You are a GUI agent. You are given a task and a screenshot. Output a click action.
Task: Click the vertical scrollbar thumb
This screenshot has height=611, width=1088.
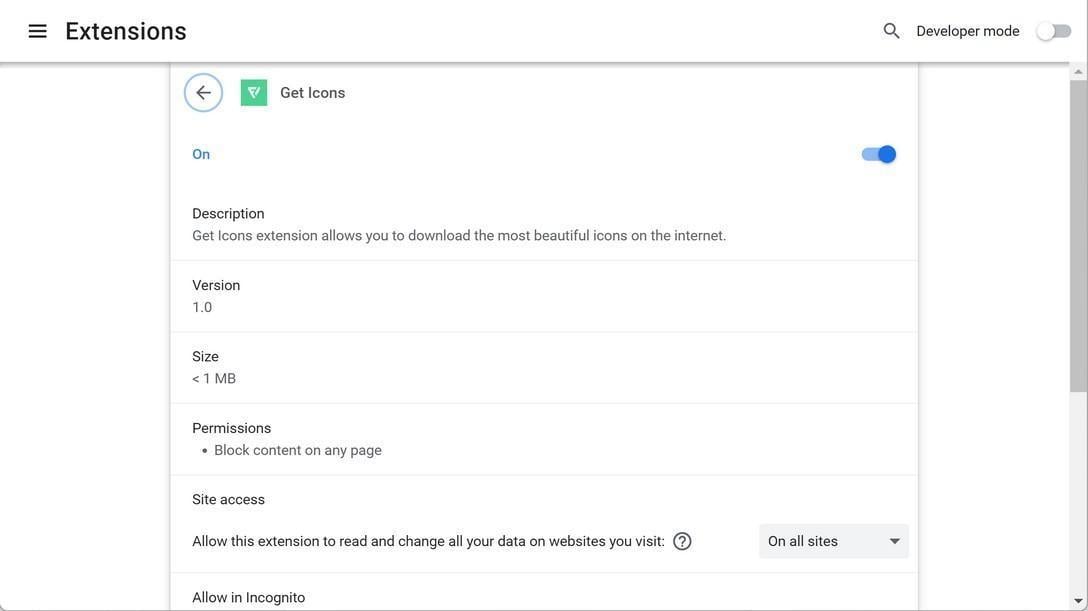click(1078, 235)
